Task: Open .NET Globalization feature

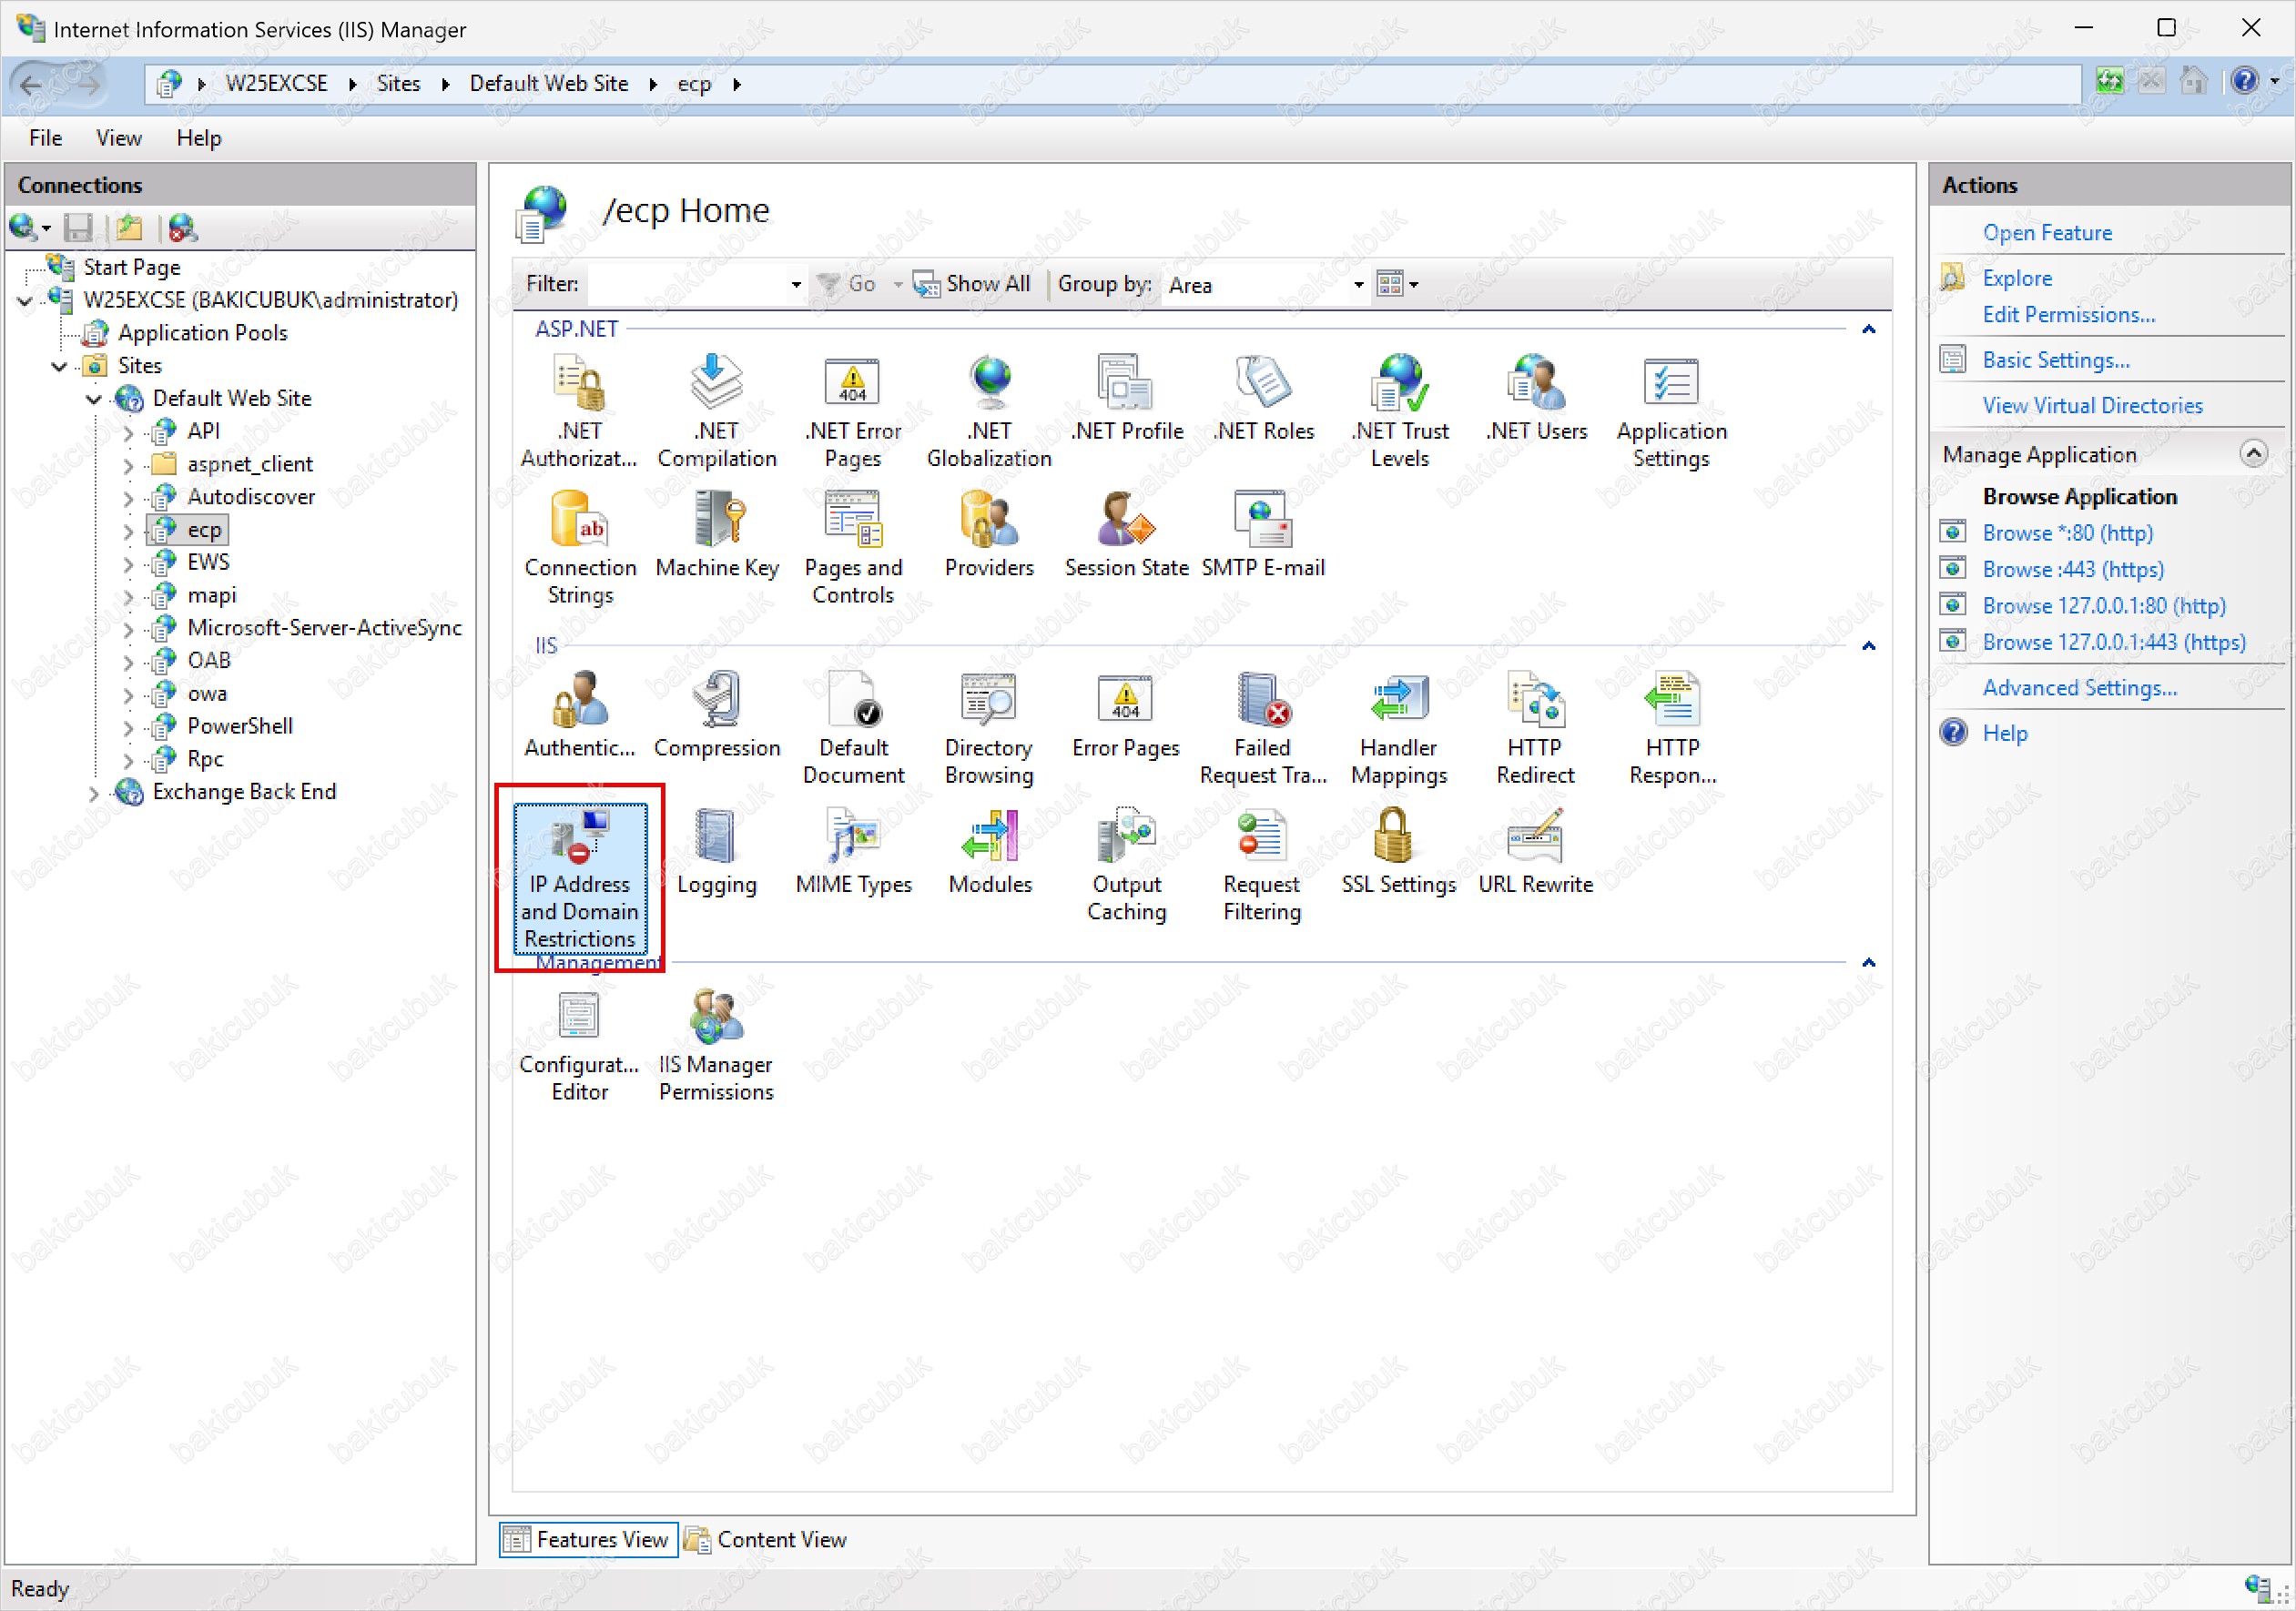Action: 989,411
